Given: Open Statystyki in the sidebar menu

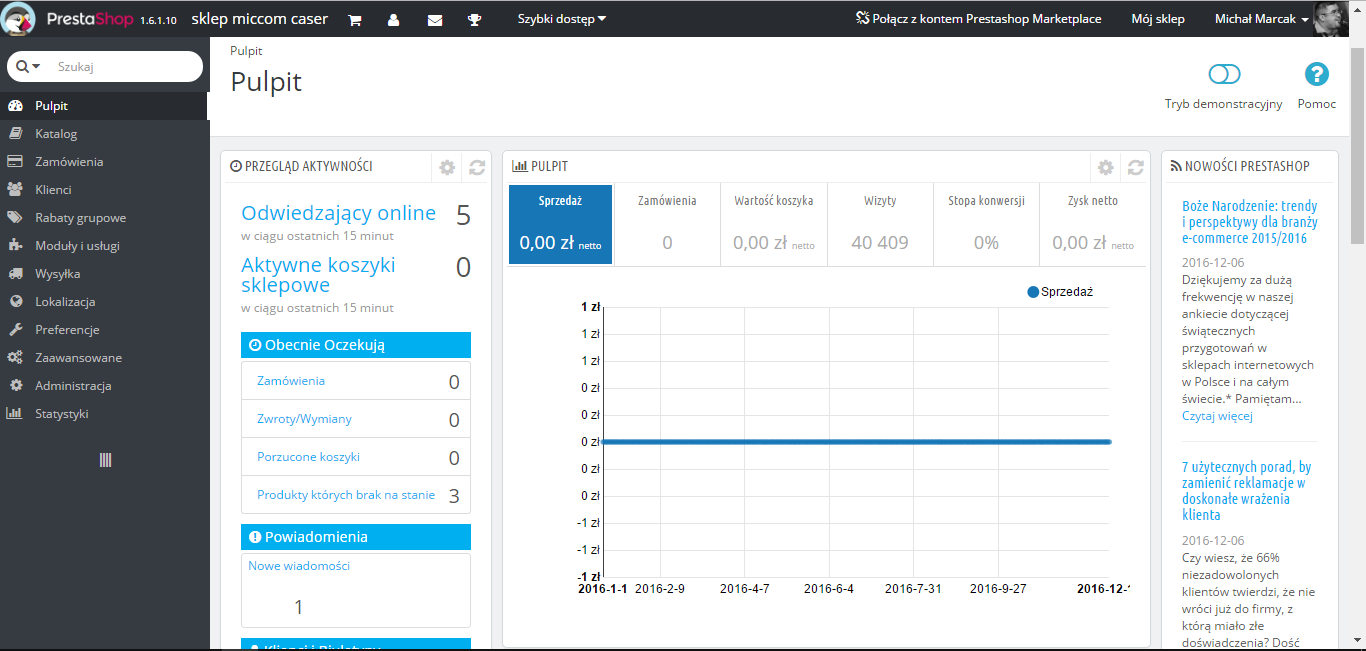Looking at the screenshot, I should click(62, 414).
